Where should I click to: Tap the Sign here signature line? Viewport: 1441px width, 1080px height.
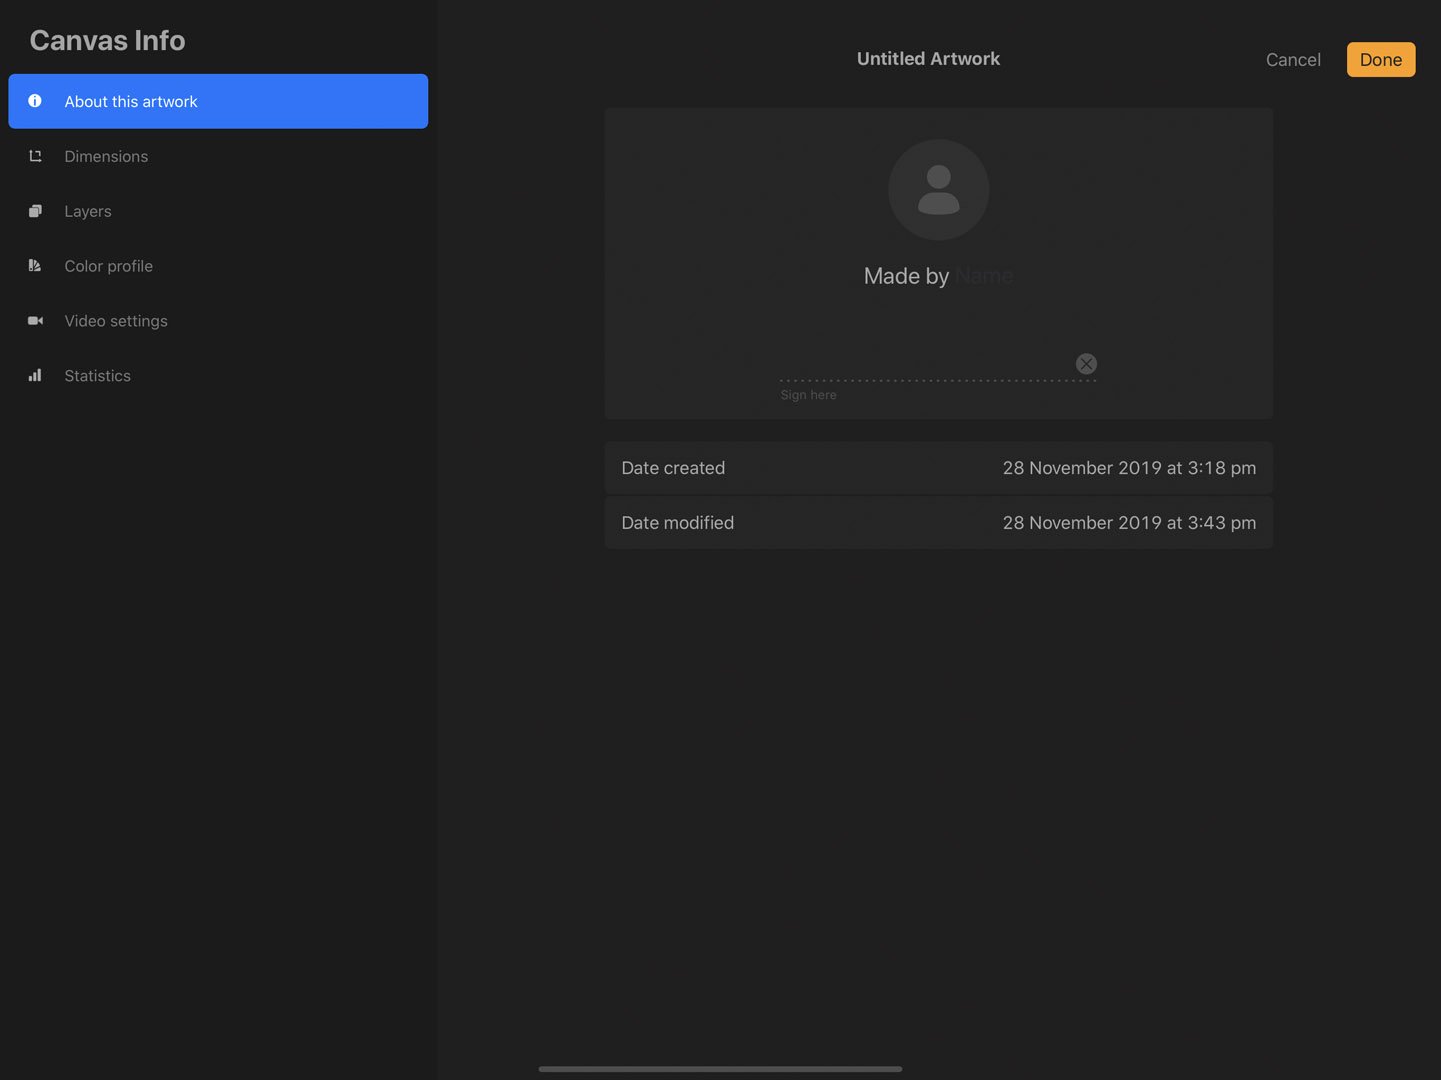(x=938, y=380)
